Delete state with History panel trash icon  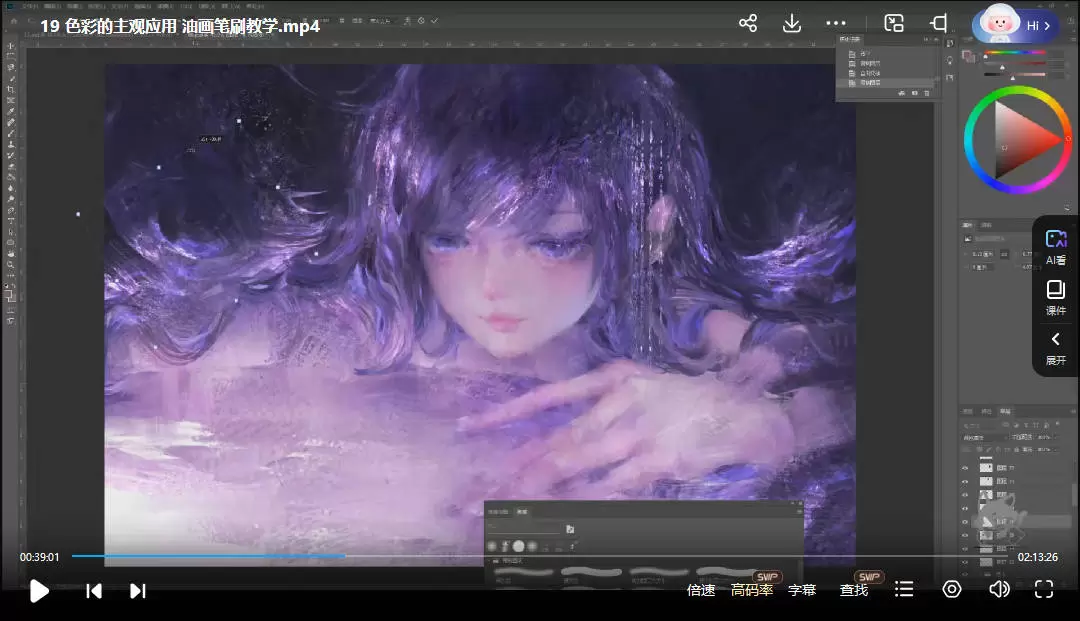point(927,93)
